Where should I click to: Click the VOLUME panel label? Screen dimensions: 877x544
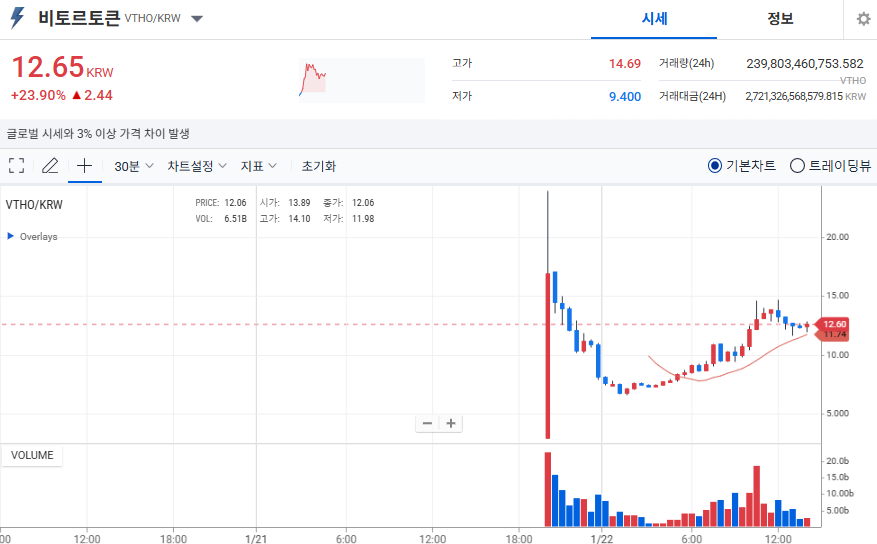[32, 455]
